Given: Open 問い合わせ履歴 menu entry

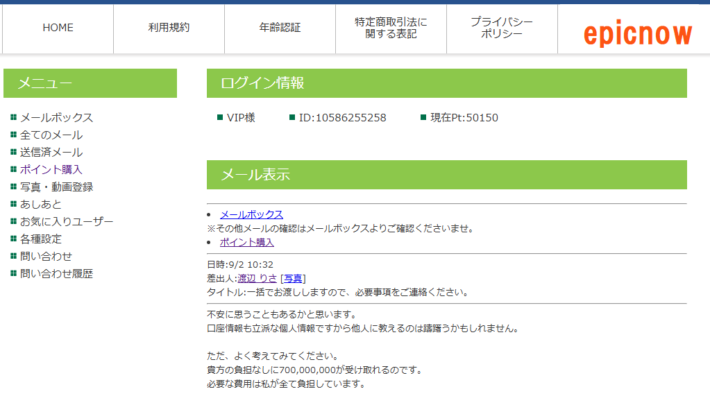Looking at the screenshot, I should pos(56,273).
